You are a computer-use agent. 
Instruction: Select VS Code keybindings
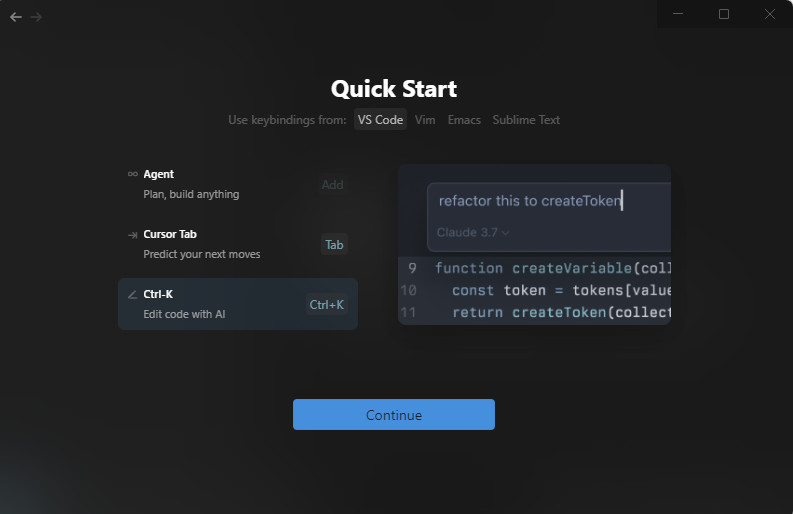[x=380, y=120]
